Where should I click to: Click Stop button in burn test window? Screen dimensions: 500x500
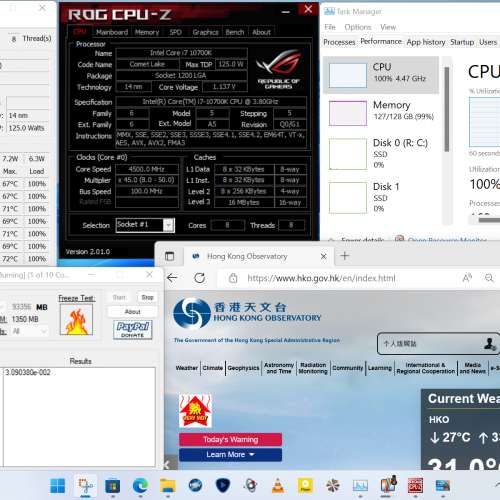coord(147,297)
